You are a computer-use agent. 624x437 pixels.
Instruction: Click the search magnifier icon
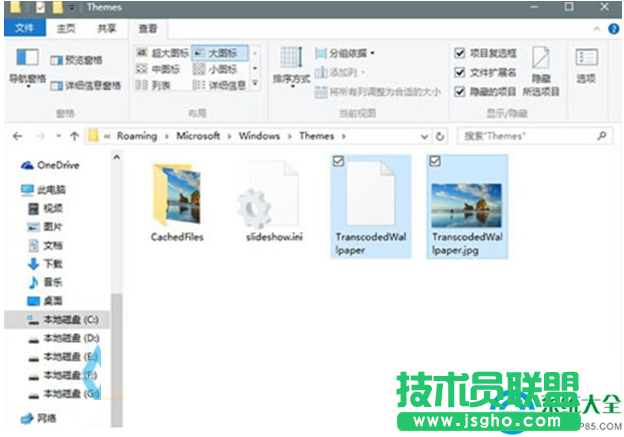pyautogui.click(x=602, y=136)
